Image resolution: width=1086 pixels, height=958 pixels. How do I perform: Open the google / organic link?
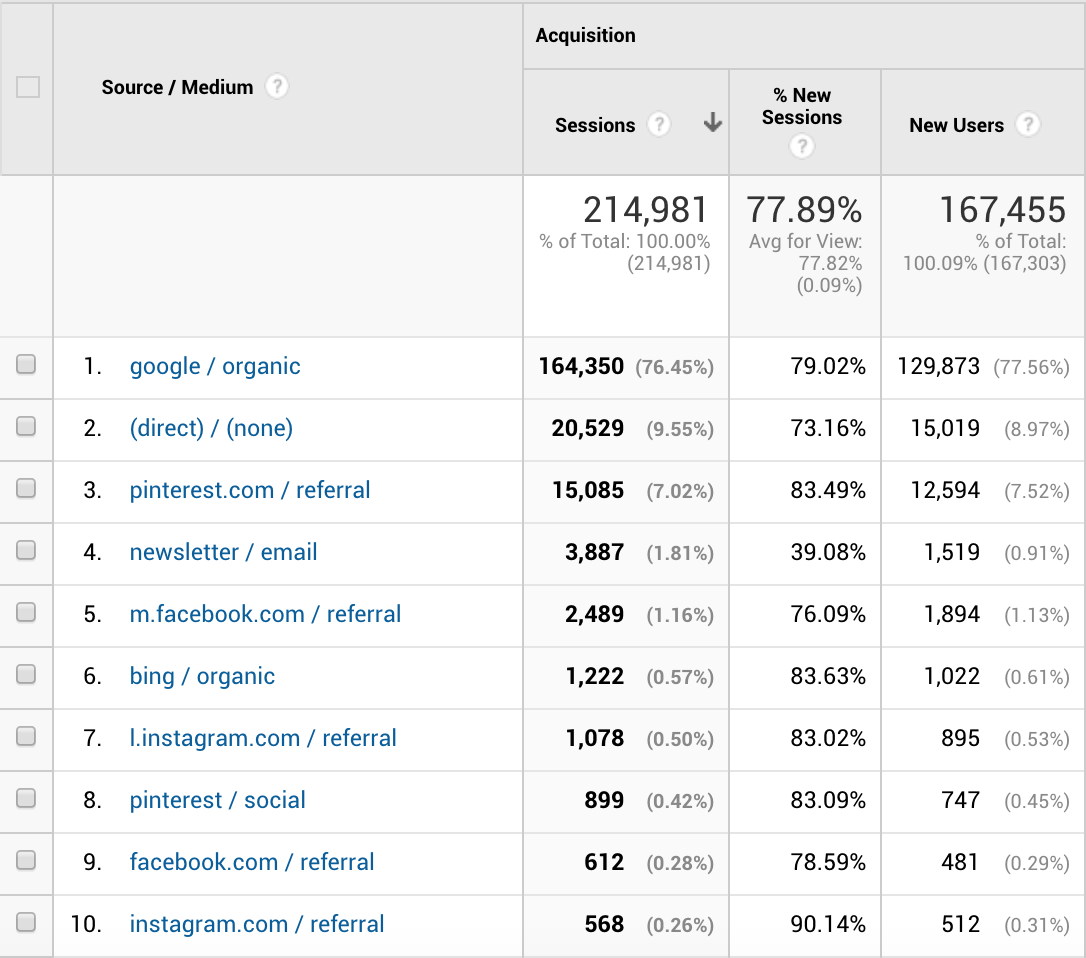point(215,366)
